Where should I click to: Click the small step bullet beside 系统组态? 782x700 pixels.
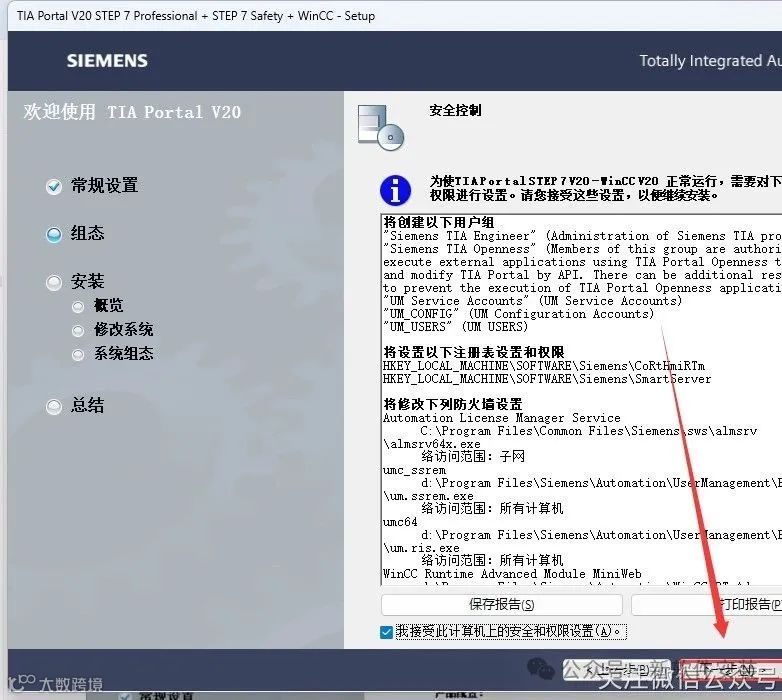[x=78, y=354]
